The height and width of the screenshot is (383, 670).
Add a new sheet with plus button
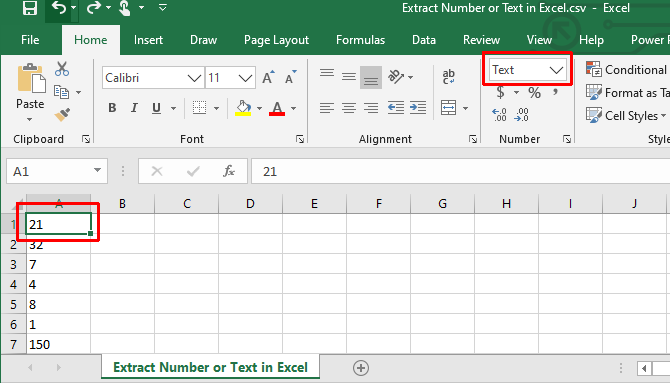click(x=361, y=368)
